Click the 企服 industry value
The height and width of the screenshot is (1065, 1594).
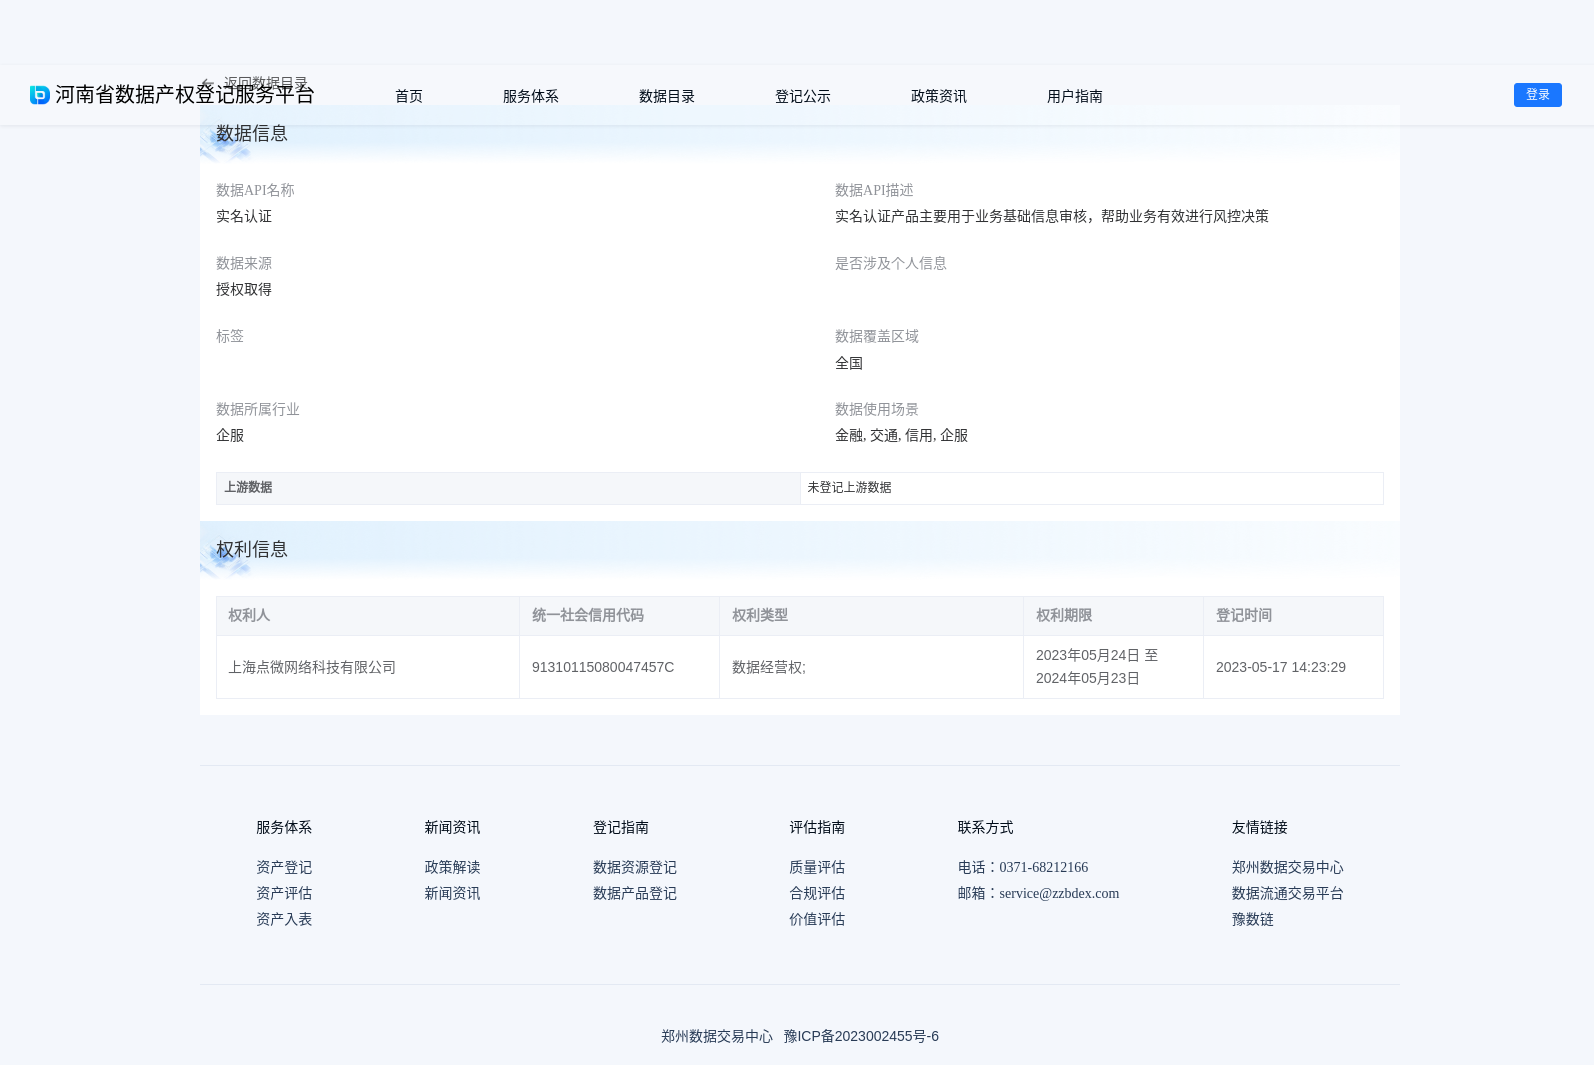[230, 435]
